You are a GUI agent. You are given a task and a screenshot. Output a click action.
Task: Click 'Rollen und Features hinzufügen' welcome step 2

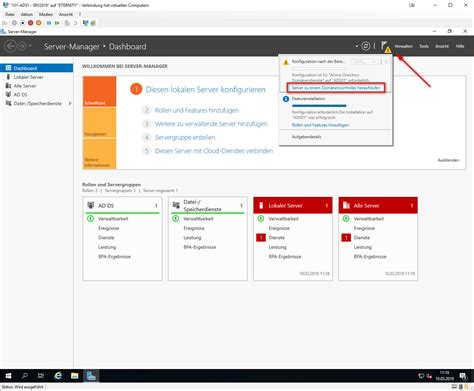(x=197, y=110)
